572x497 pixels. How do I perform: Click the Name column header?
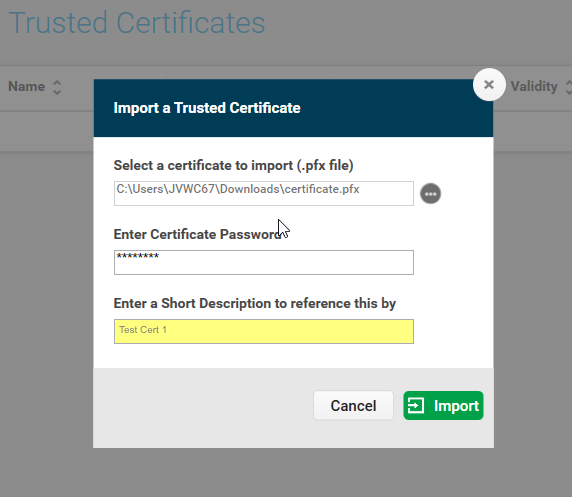pos(27,86)
